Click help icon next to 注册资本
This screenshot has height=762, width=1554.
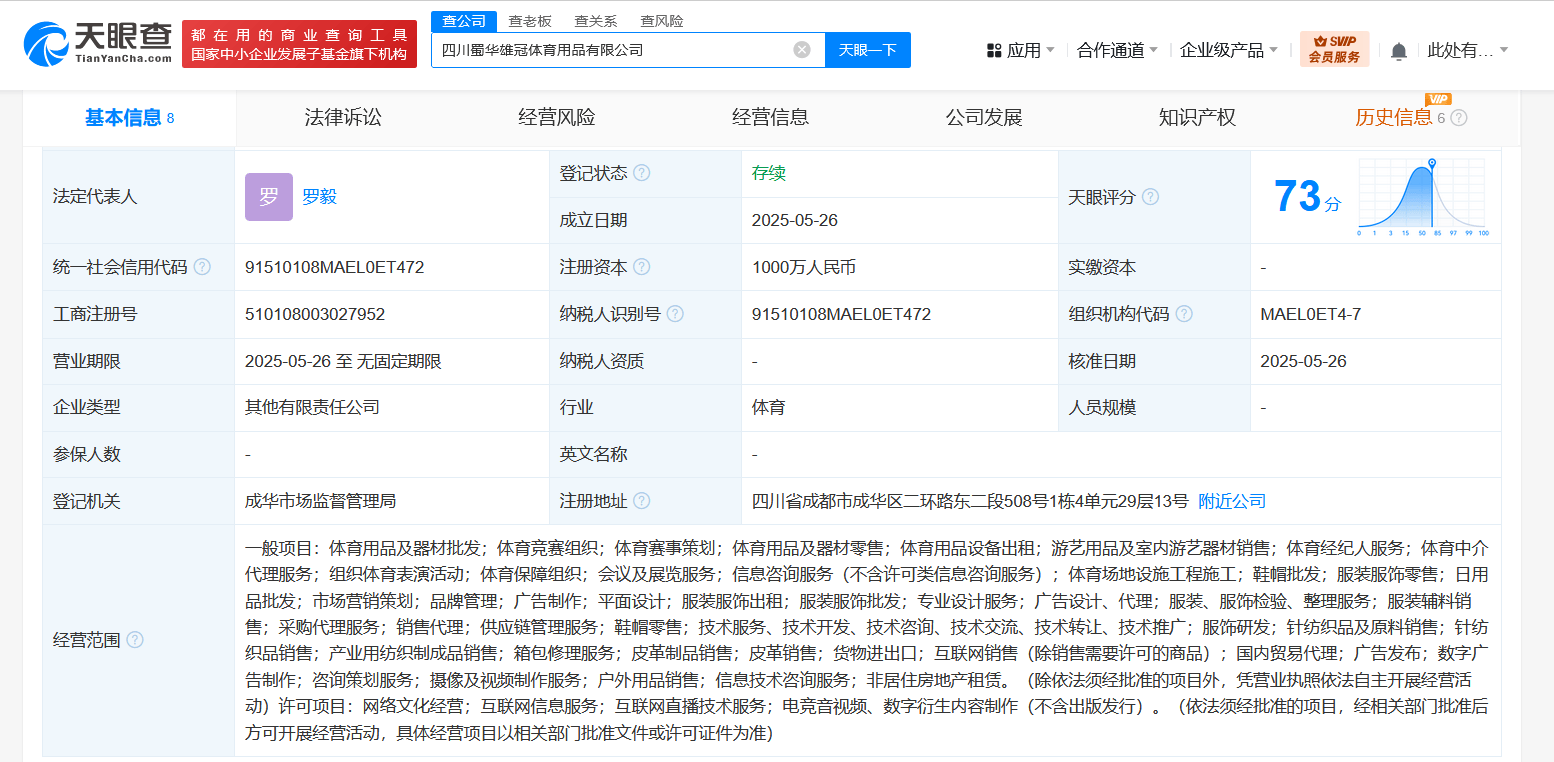(x=642, y=267)
